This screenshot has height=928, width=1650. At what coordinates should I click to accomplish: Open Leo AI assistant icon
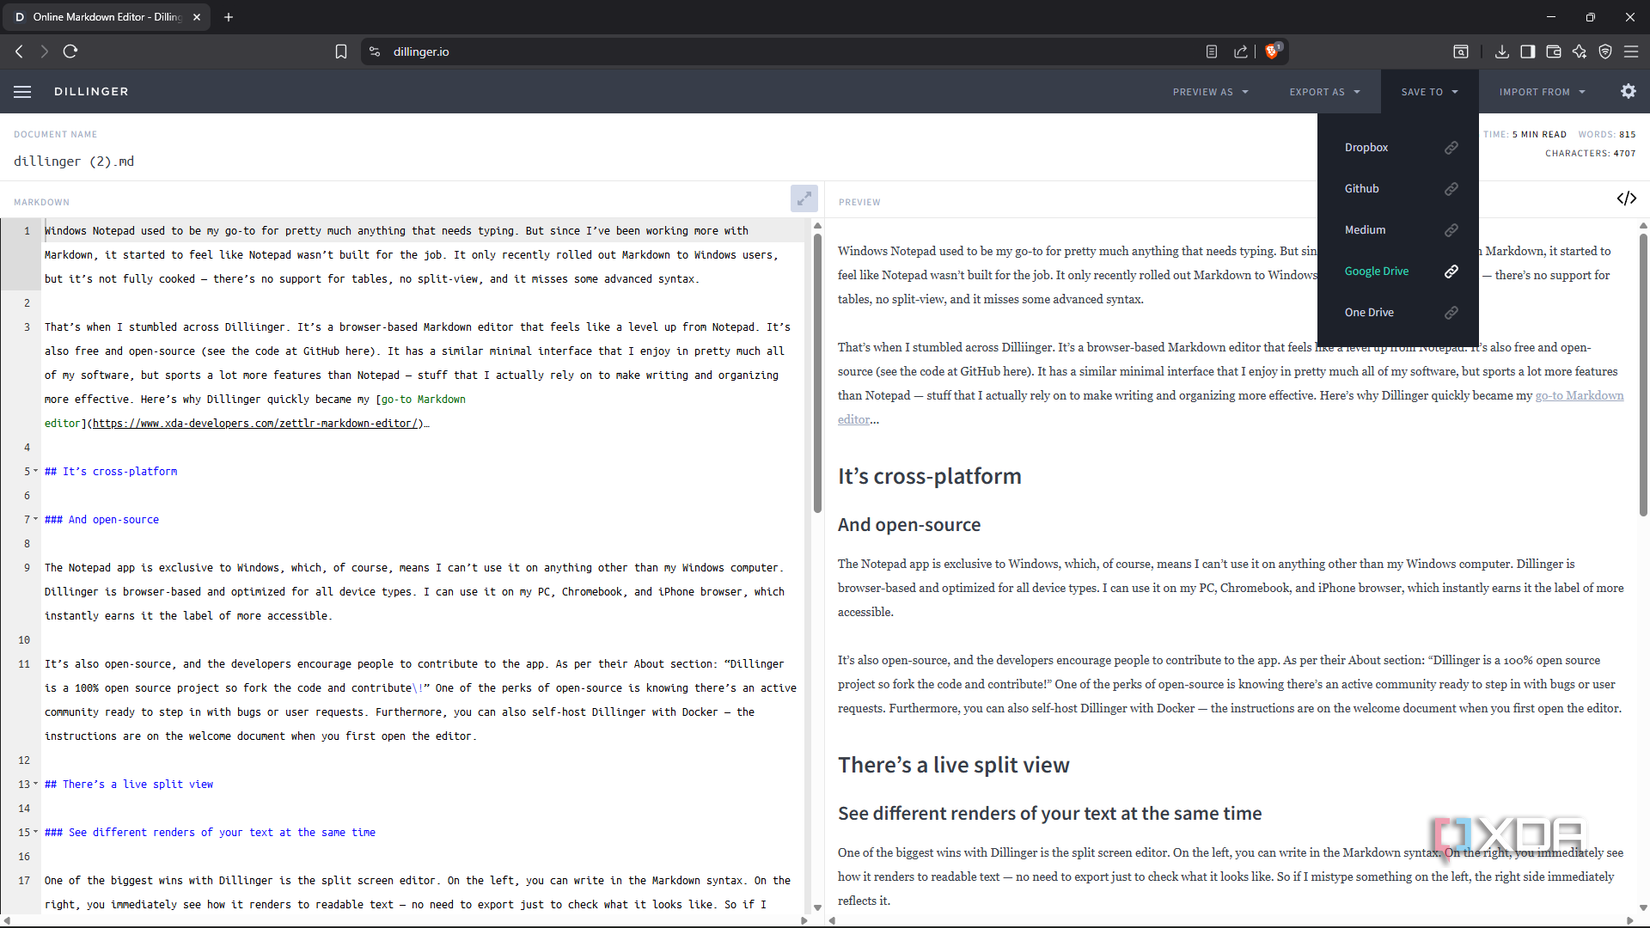coord(1580,51)
